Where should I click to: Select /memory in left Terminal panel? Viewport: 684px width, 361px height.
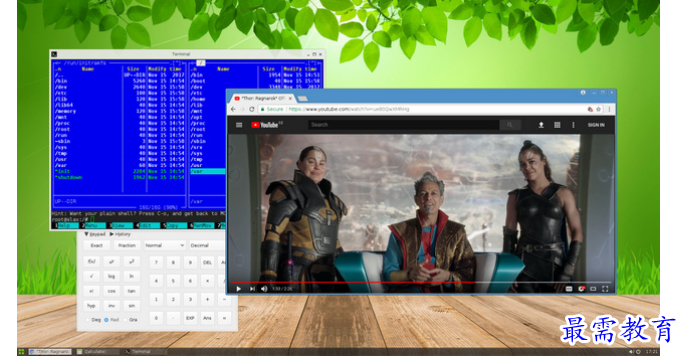[x=65, y=111]
